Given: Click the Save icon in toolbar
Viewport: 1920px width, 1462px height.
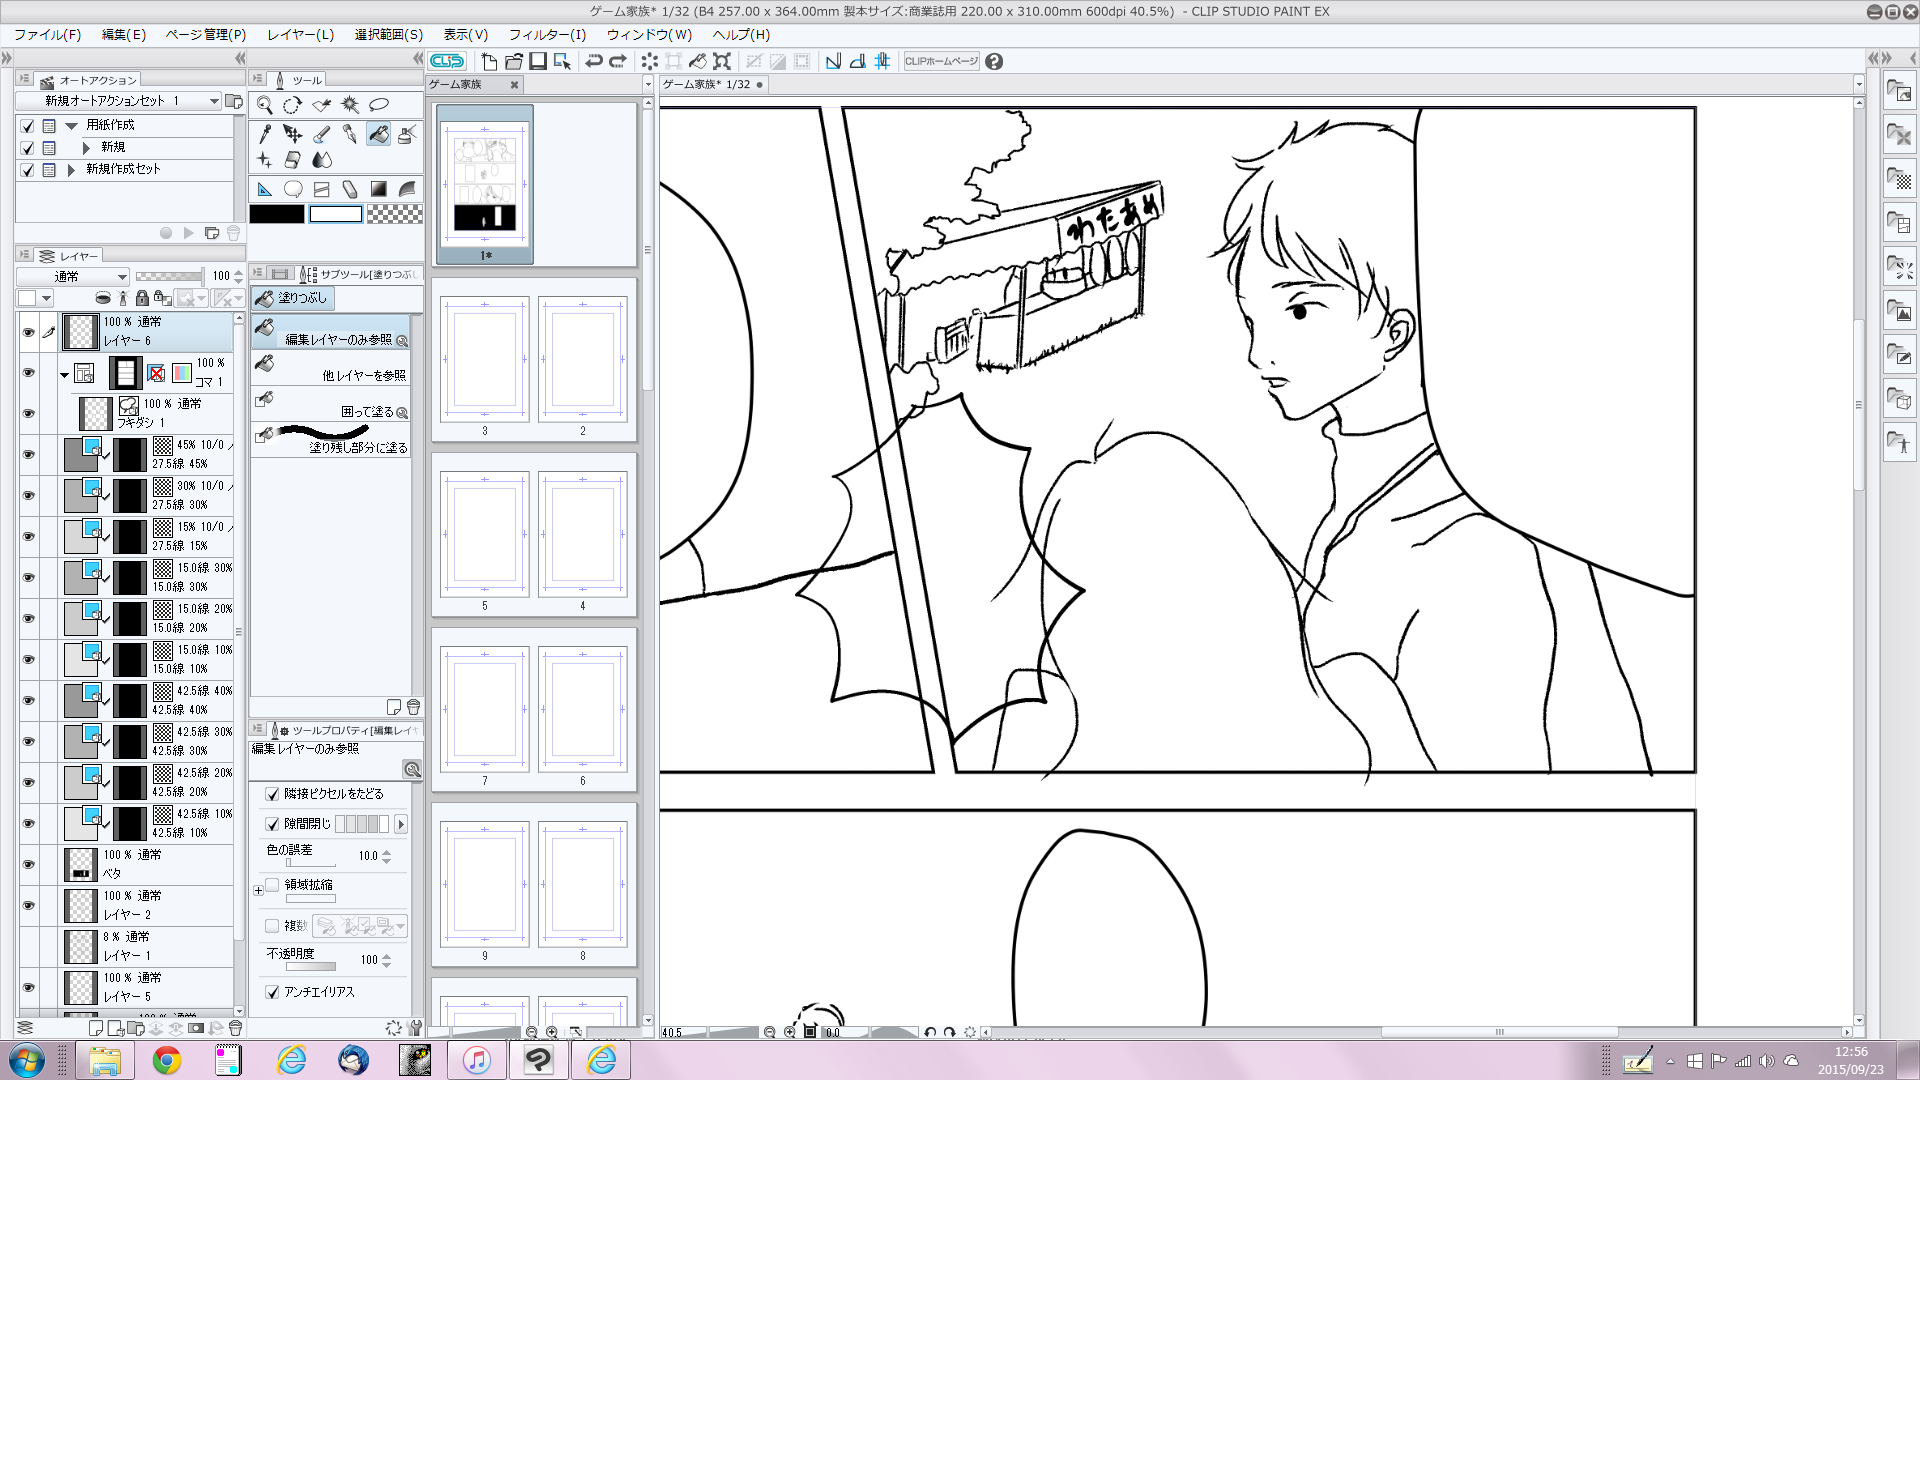Looking at the screenshot, I should pyautogui.click(x=538, y=61).
